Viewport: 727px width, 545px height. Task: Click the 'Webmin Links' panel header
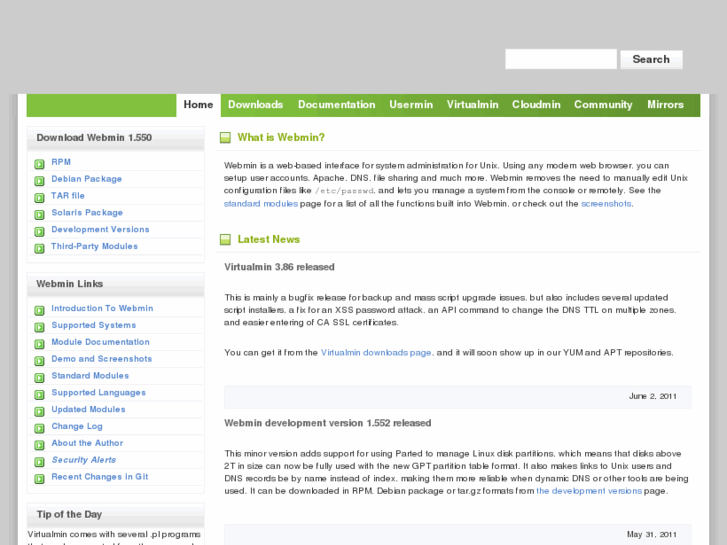point(115,284)
